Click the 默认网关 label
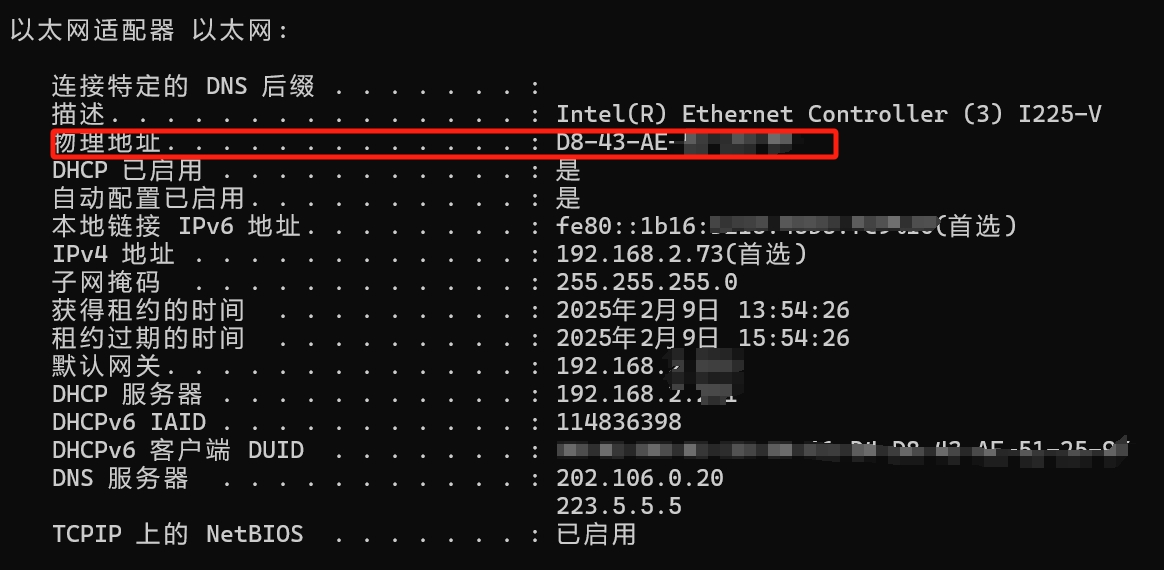 tap(106, 367)
